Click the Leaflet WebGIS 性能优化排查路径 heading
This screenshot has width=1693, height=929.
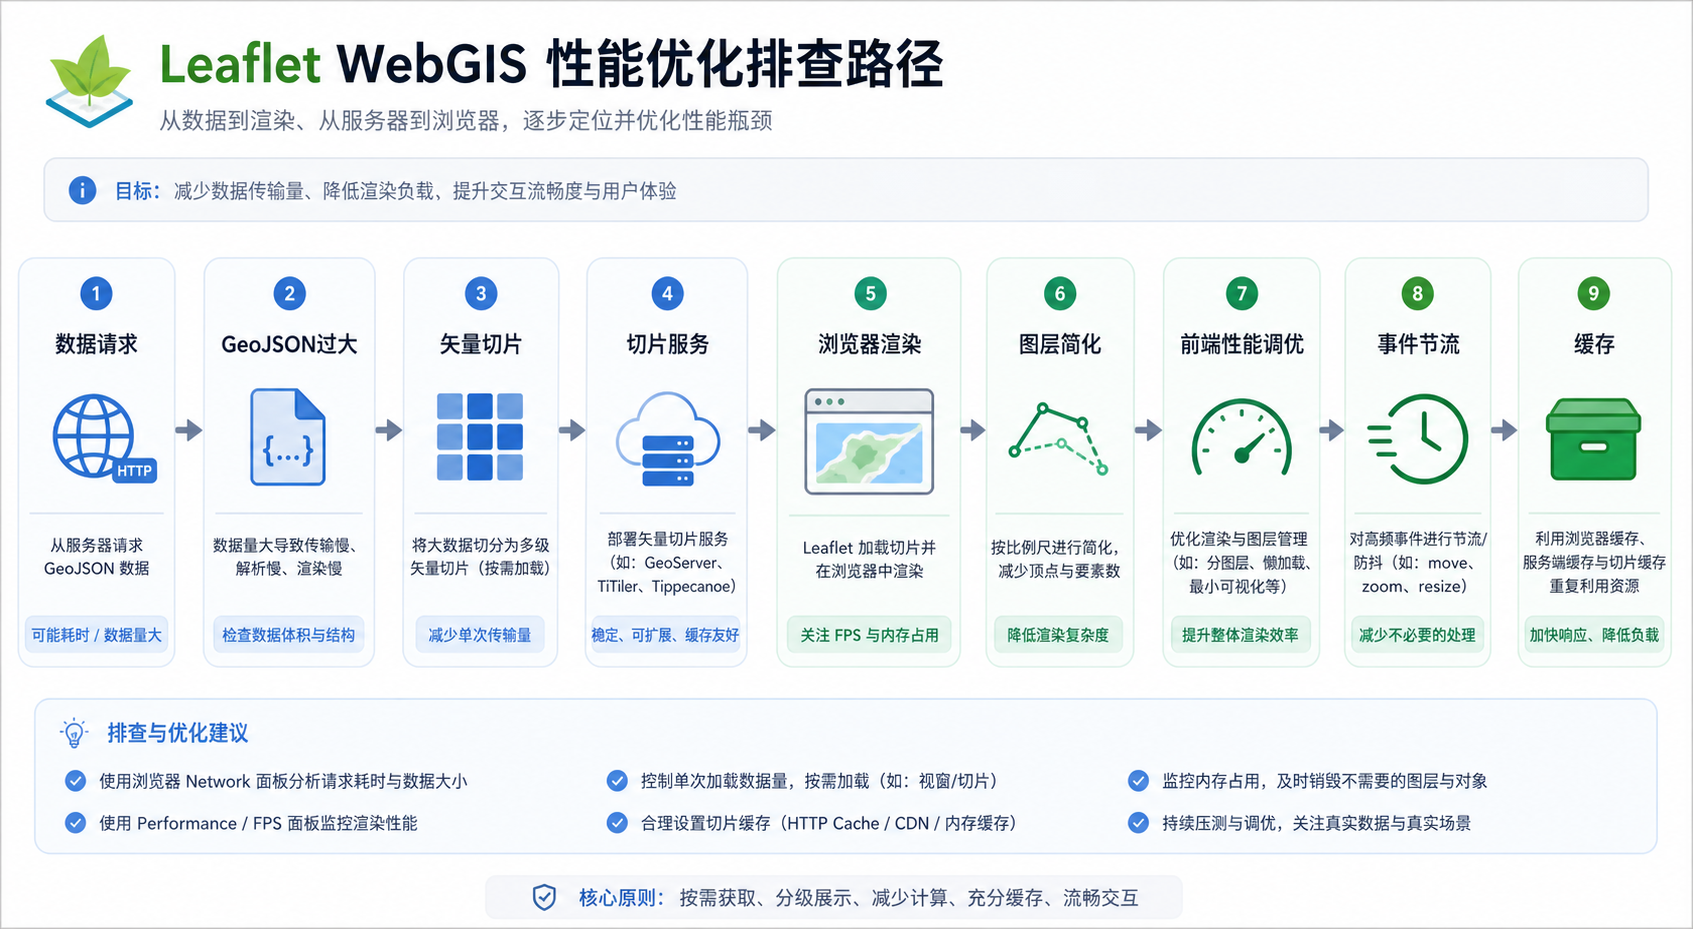coord(551,64)
